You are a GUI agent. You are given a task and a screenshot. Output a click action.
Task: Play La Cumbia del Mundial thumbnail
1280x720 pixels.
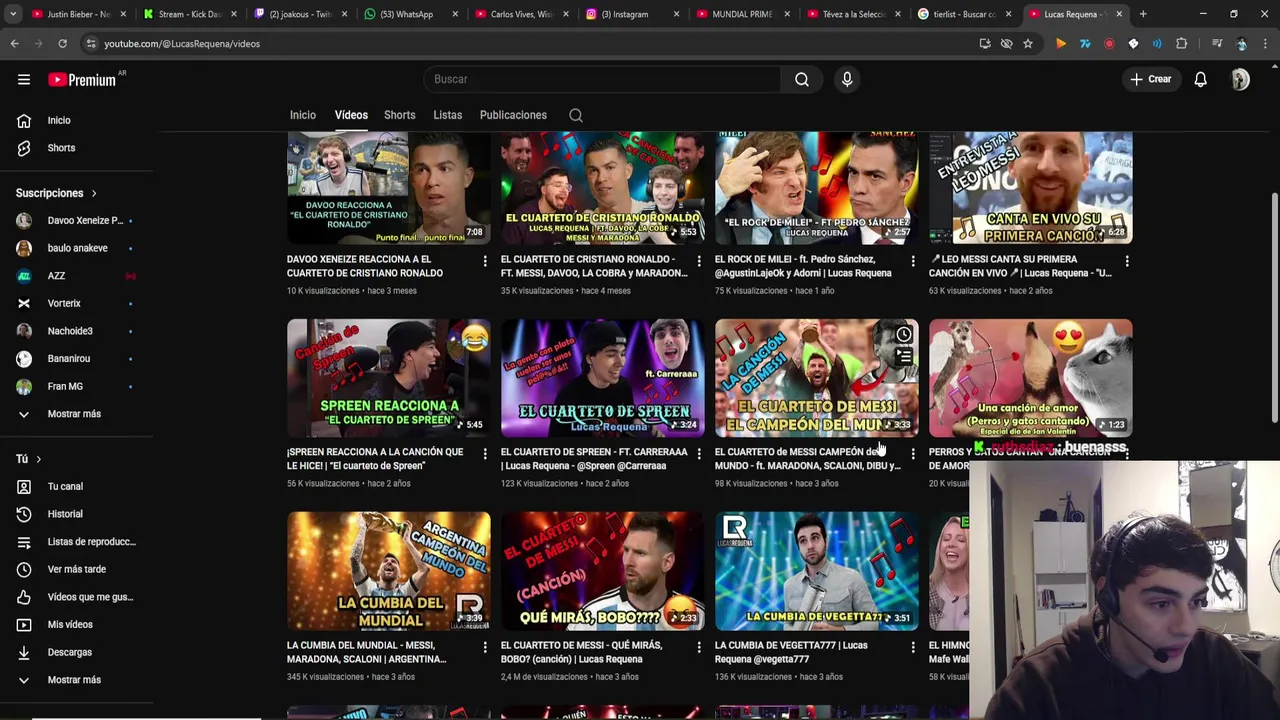(x=389, y=571)
